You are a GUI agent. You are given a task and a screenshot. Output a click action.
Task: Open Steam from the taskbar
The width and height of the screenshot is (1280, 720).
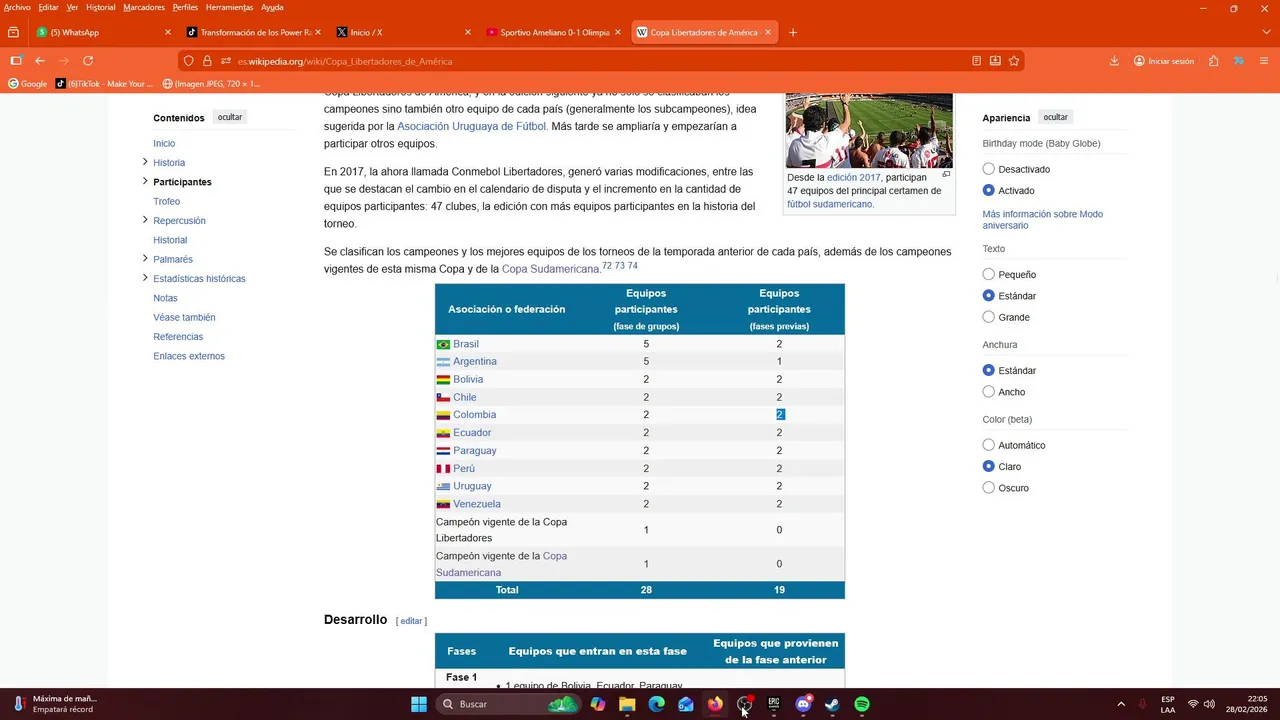click(832, 704)
